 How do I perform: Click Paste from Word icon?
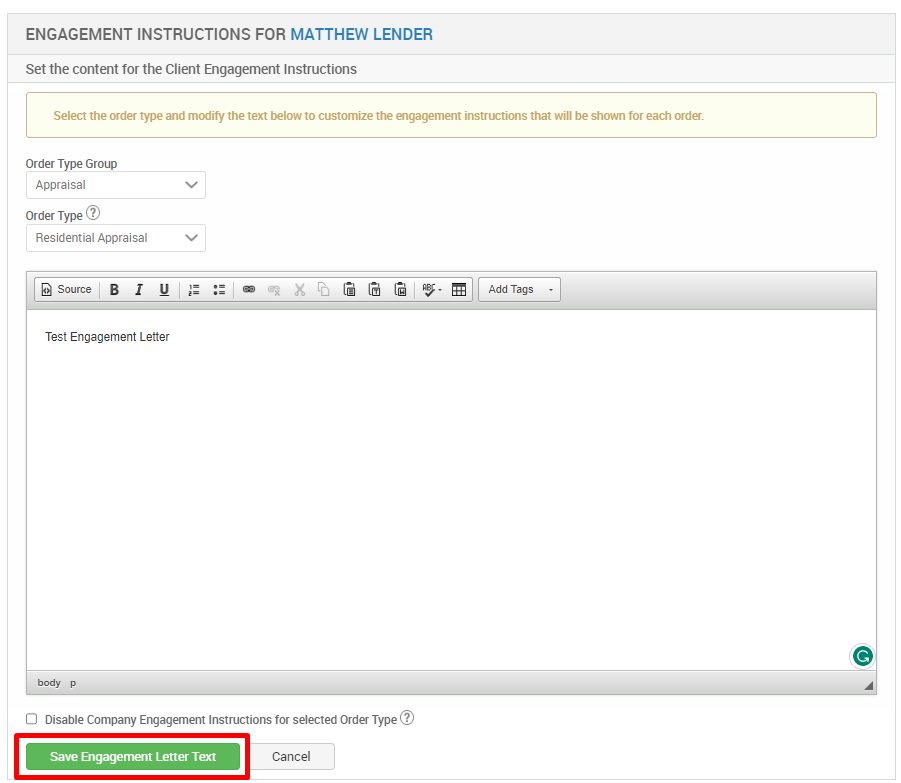click(401, 290)
